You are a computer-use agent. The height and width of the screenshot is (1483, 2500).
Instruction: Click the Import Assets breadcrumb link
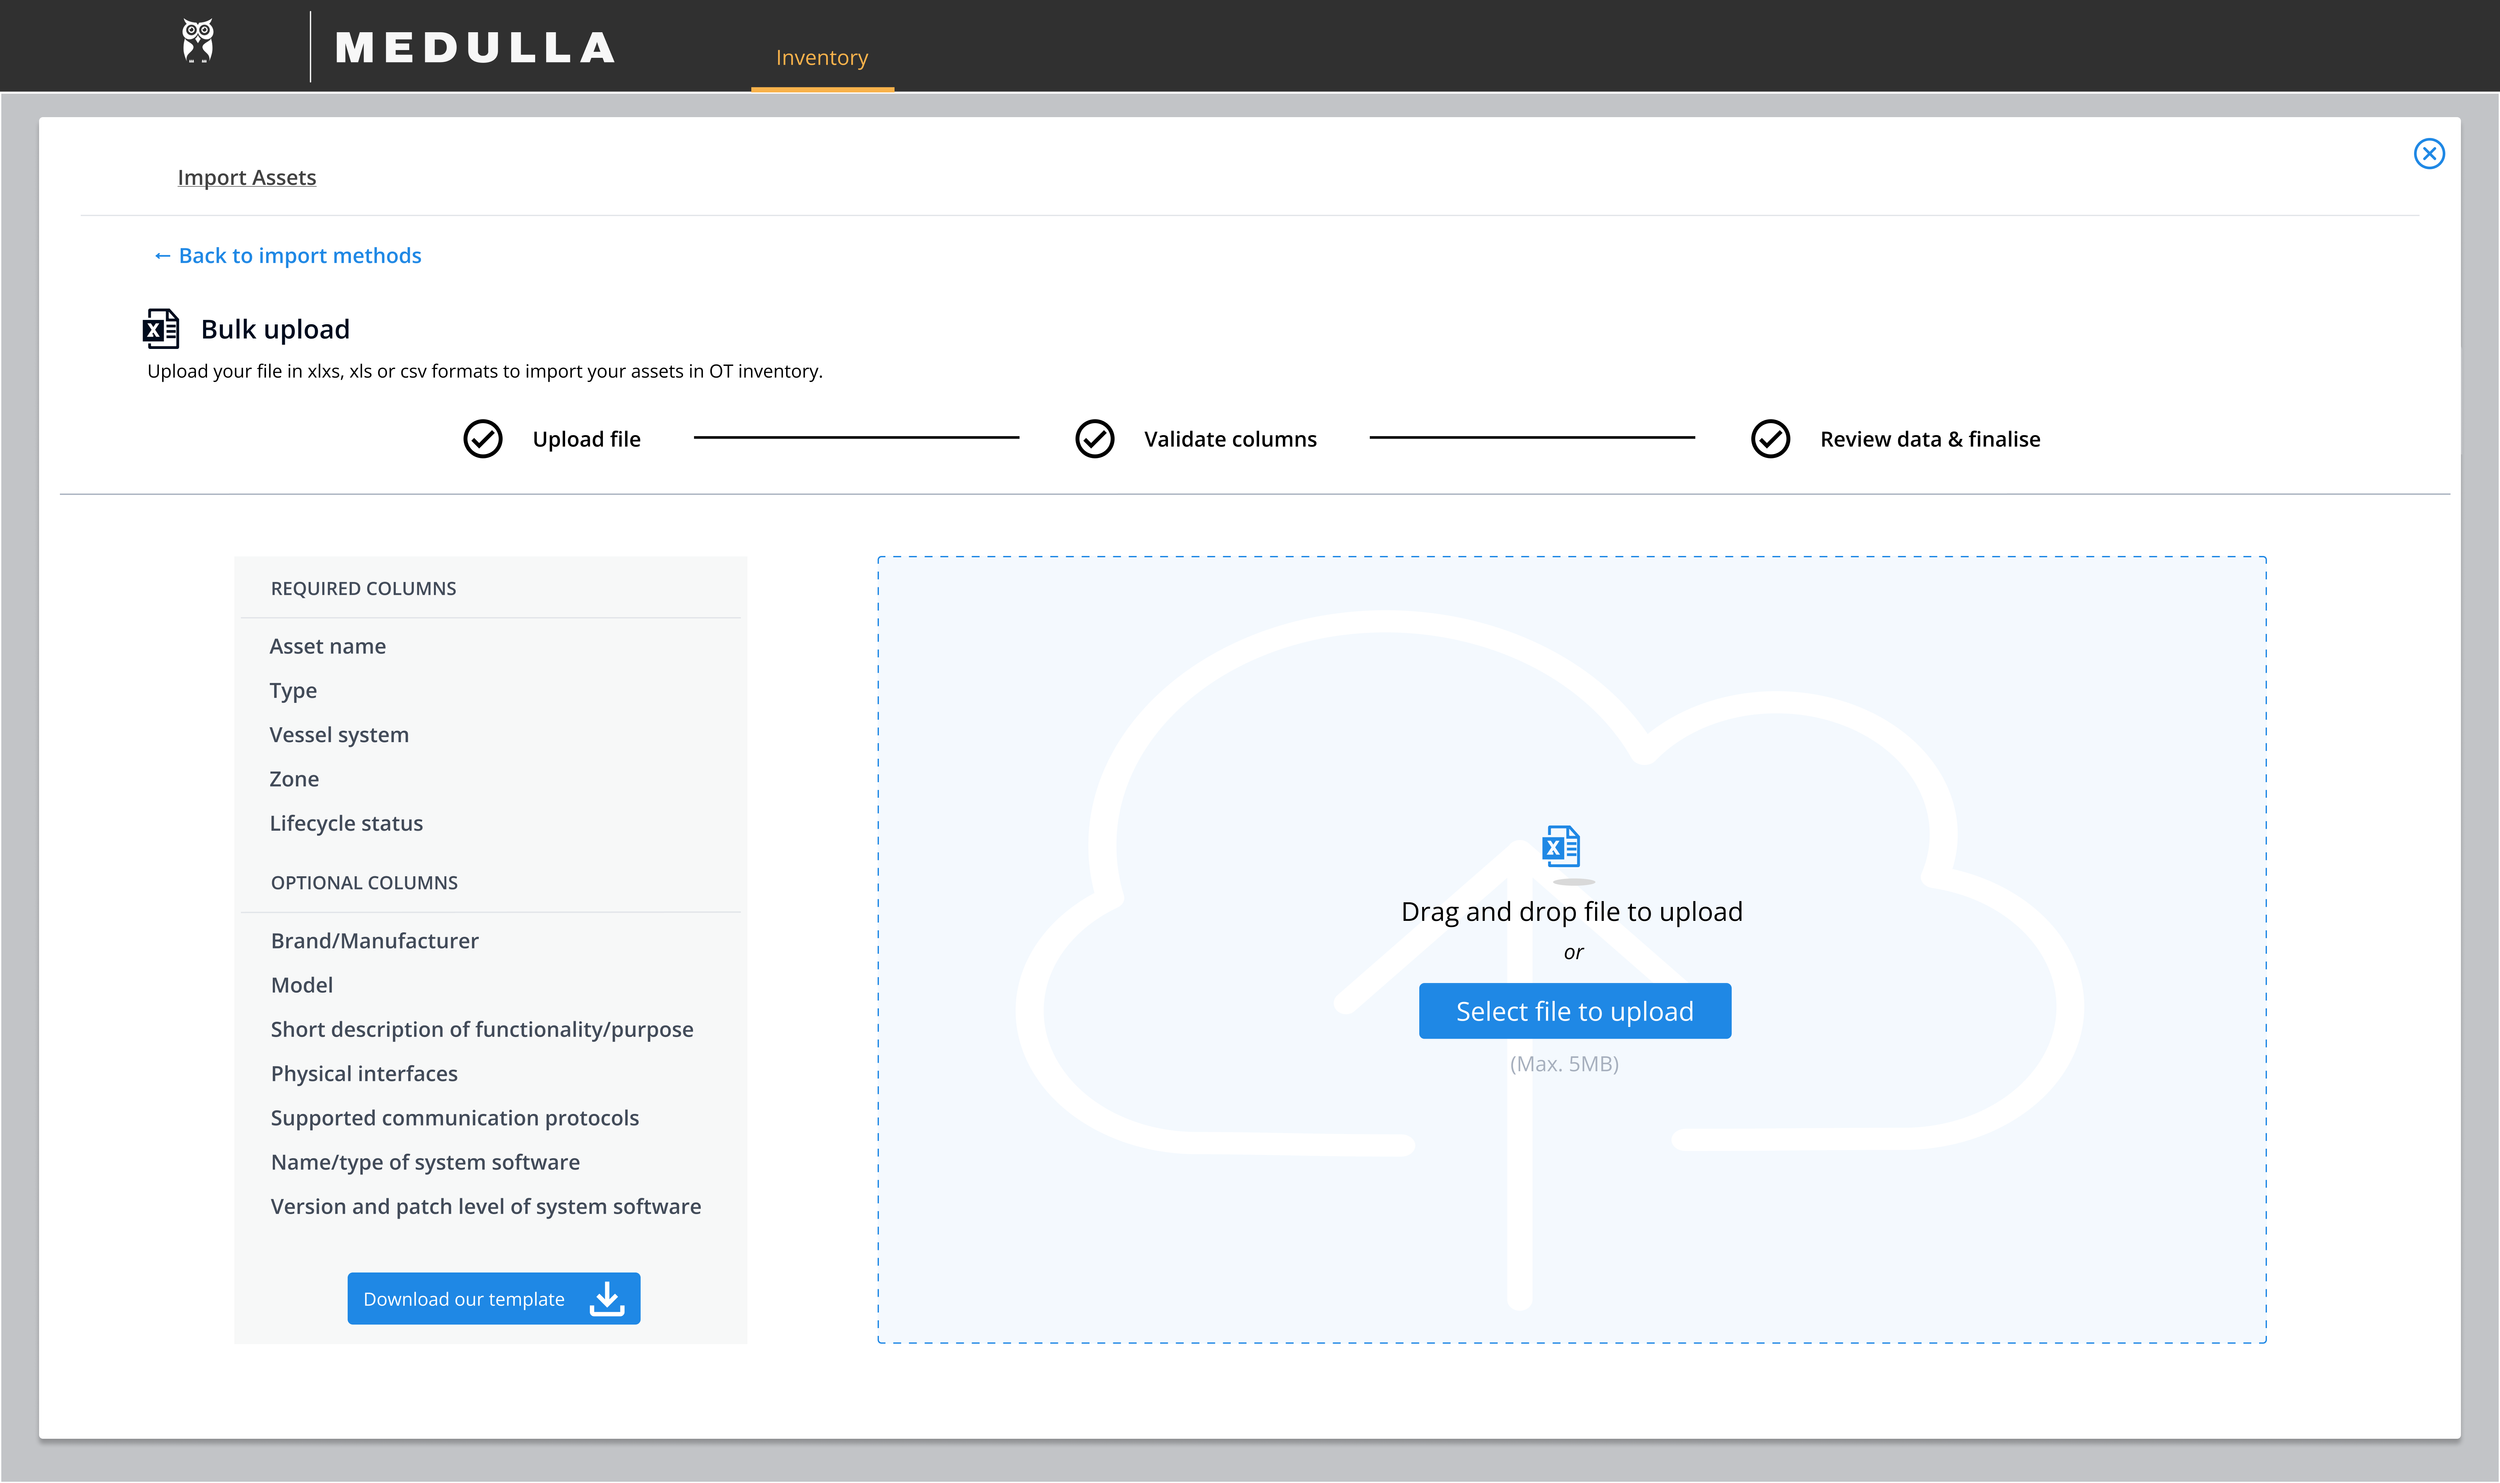click(246, 177)
